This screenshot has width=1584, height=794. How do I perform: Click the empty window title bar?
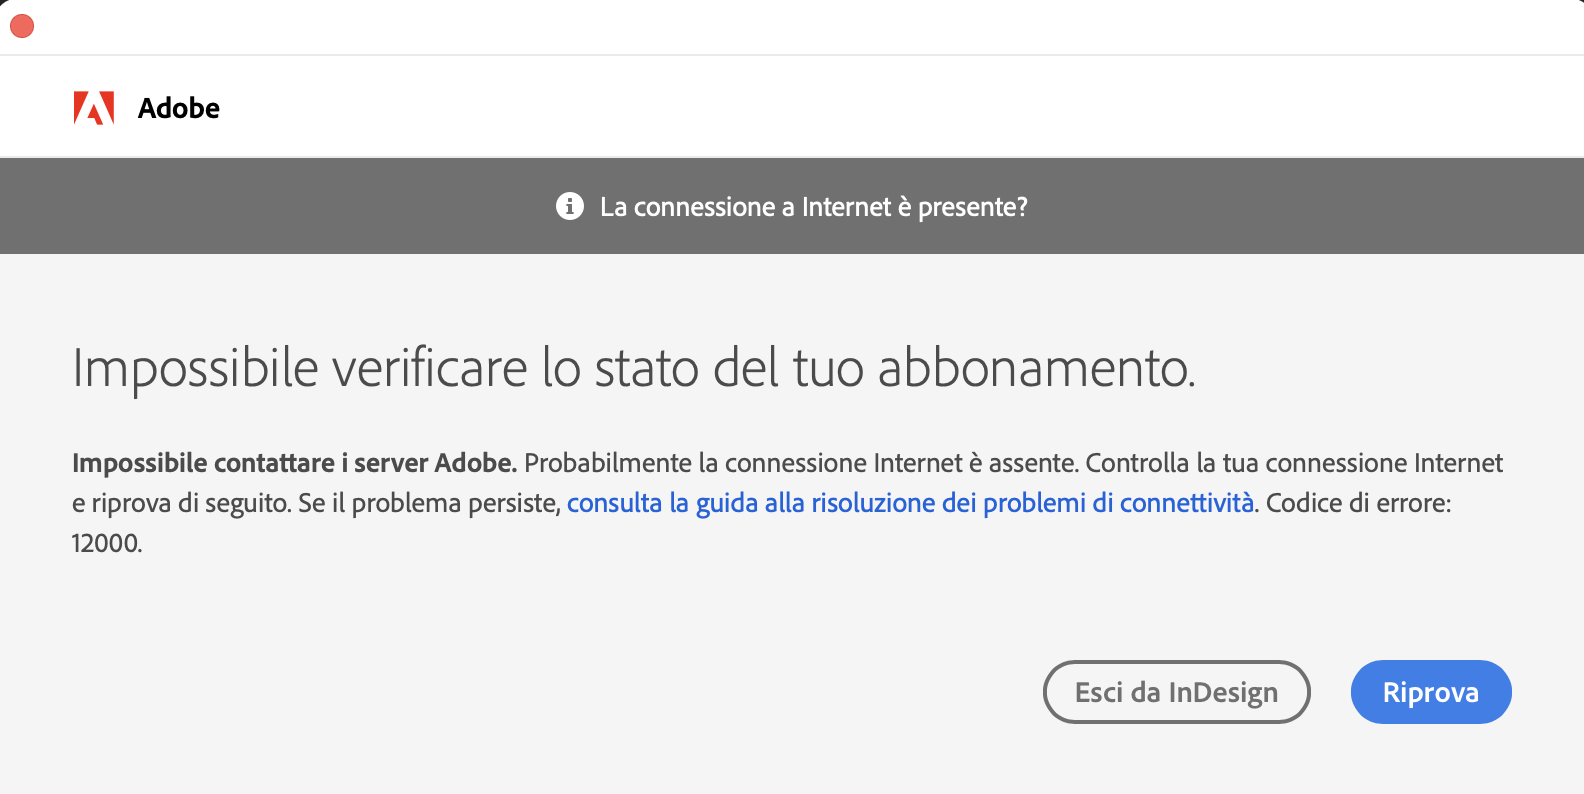800,27
